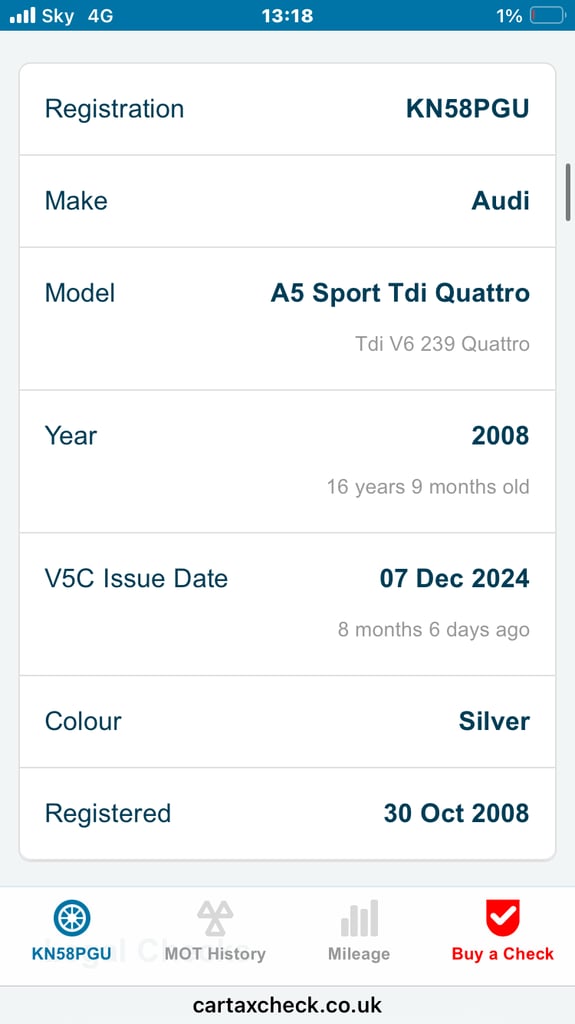Tap the MOT triangles icon
This screenshot has width=575, height=1024.
pos(215,918)
